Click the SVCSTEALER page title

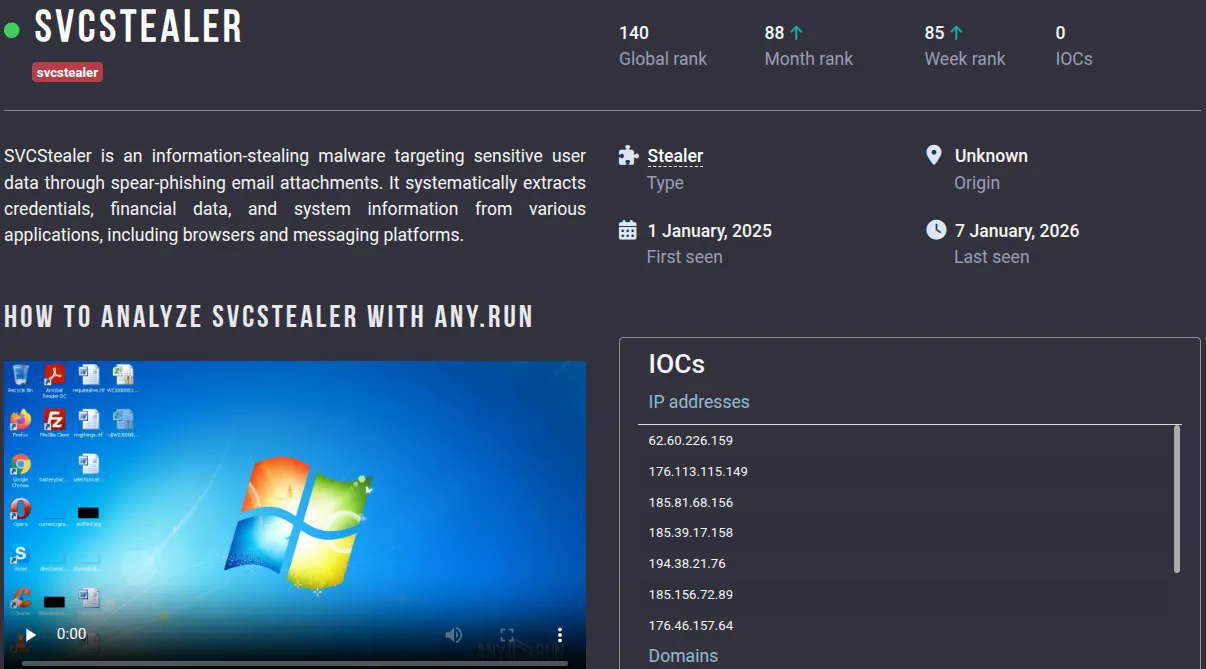pos(139,28)
